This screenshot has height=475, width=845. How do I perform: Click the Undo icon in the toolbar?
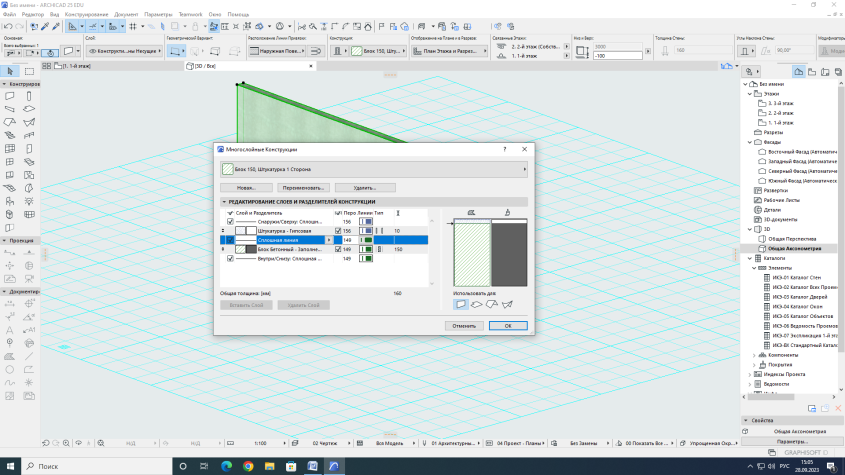(x=8, y=26)
